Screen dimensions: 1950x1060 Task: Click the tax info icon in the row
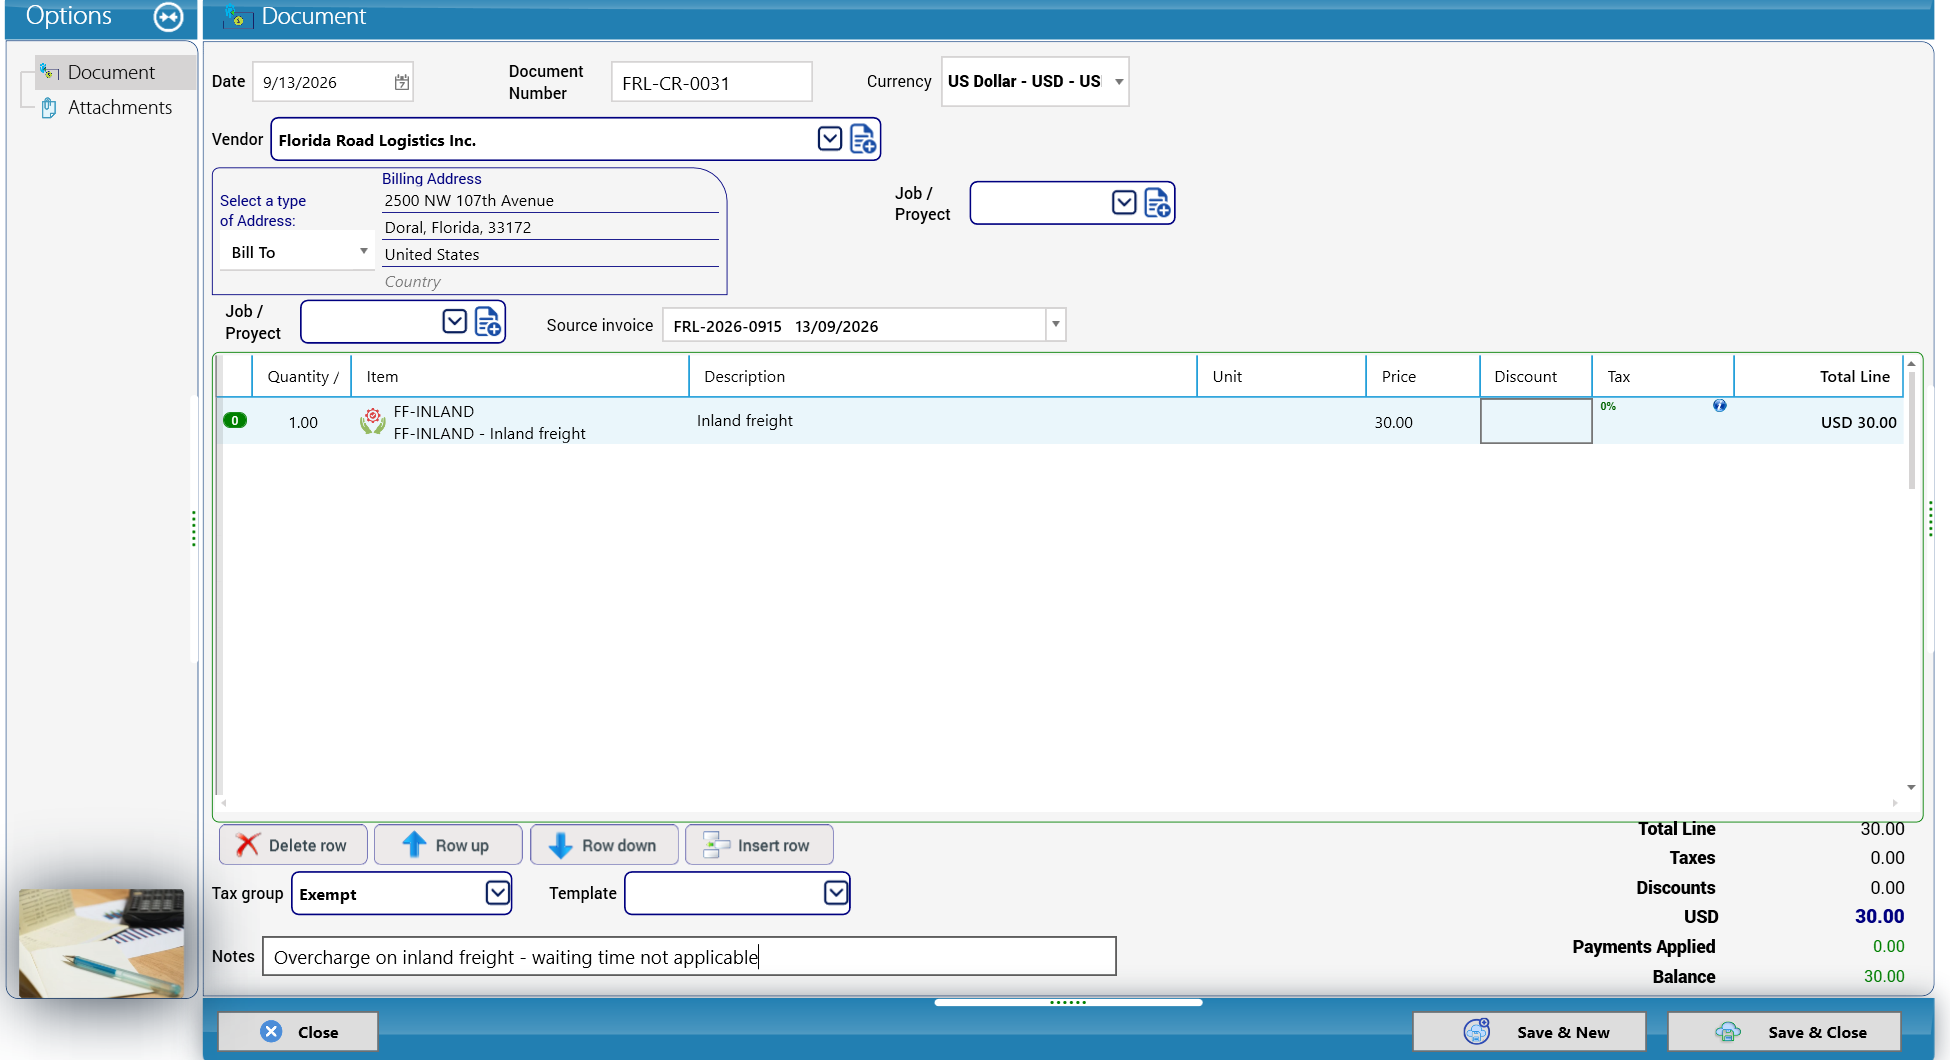(1719, 405)
